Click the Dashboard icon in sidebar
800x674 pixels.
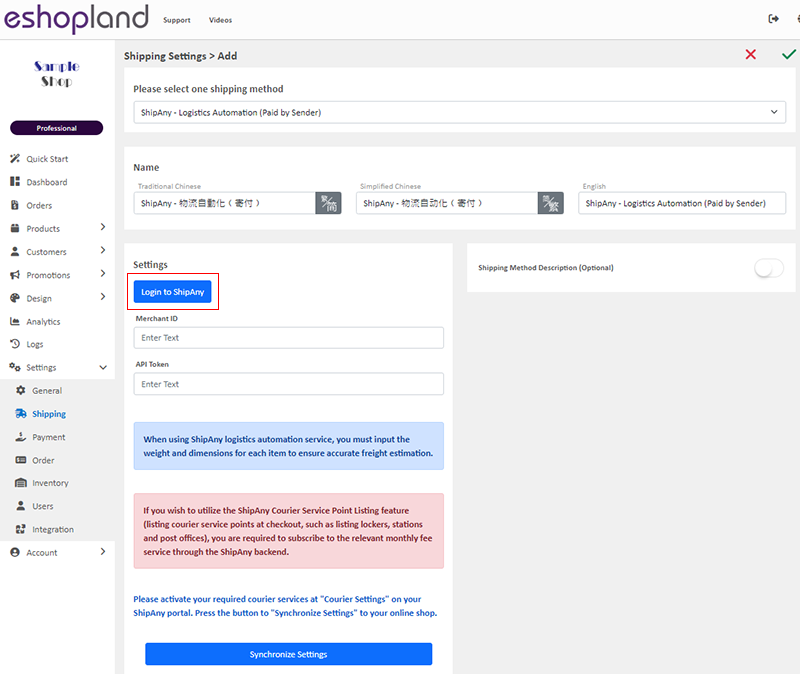[15, 182]
